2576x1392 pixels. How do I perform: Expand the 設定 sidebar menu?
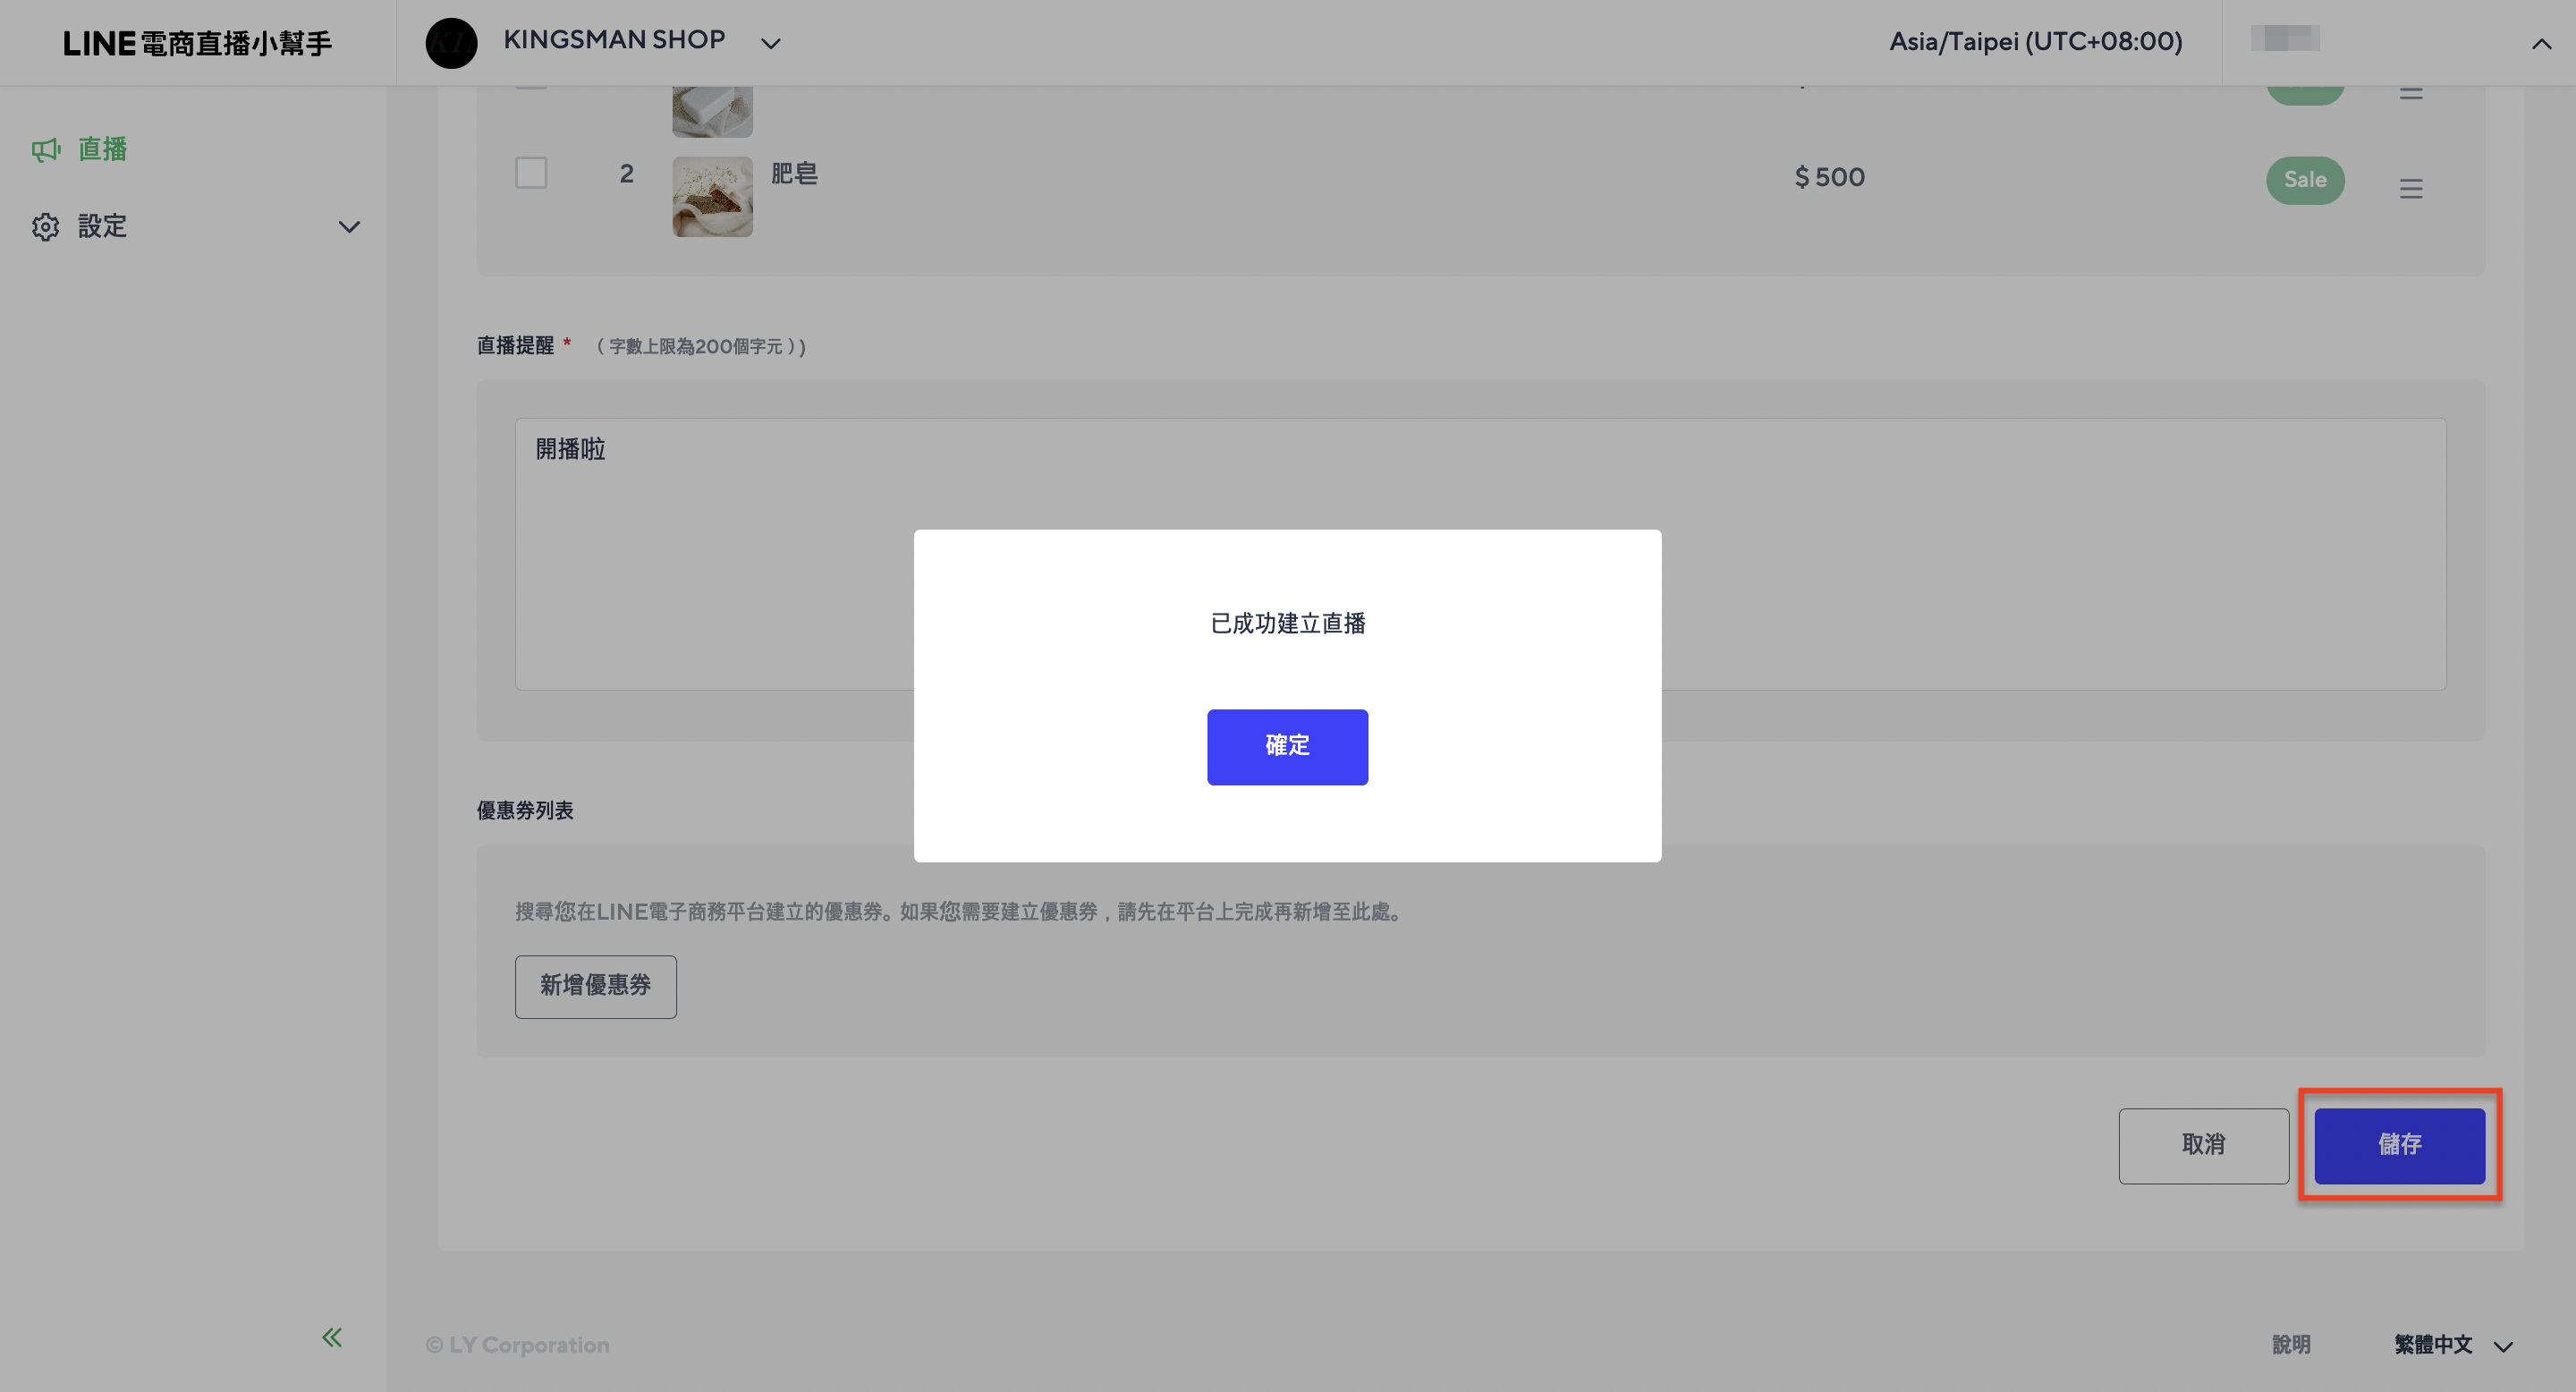[x=193, y=226]
